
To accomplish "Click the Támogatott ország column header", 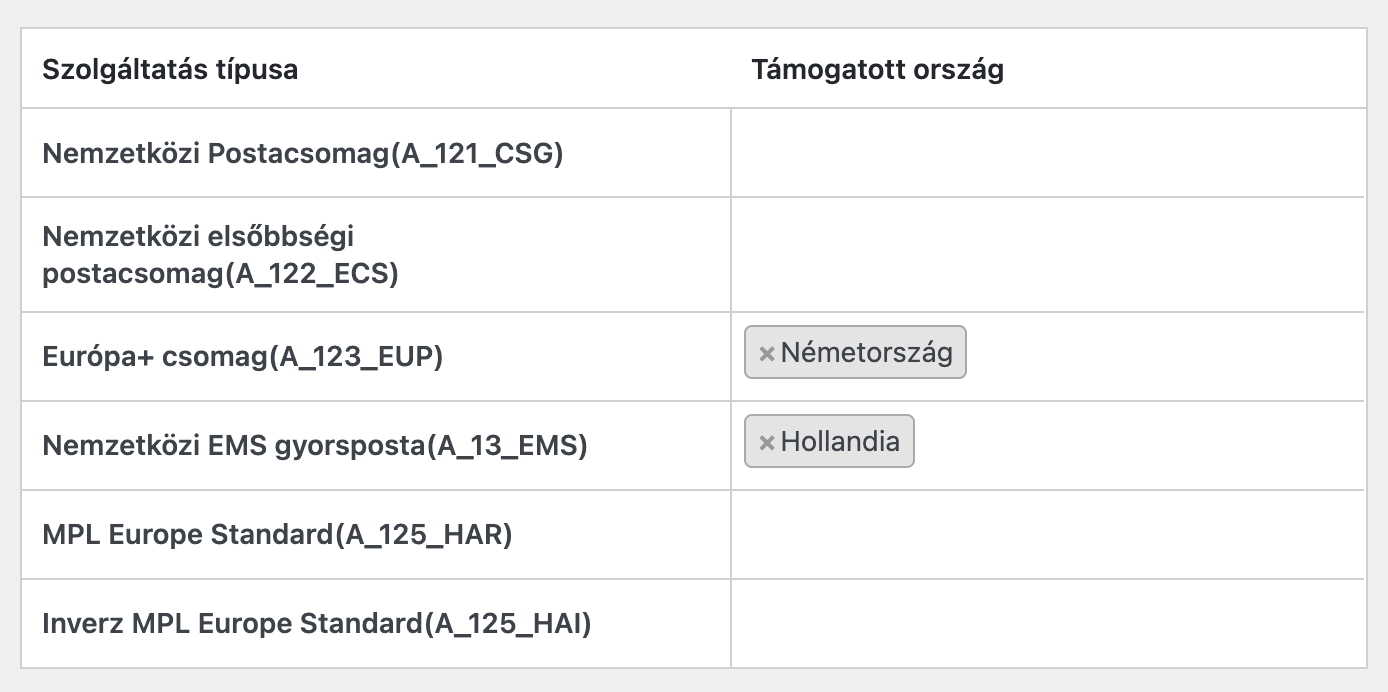I will [877, 70].
